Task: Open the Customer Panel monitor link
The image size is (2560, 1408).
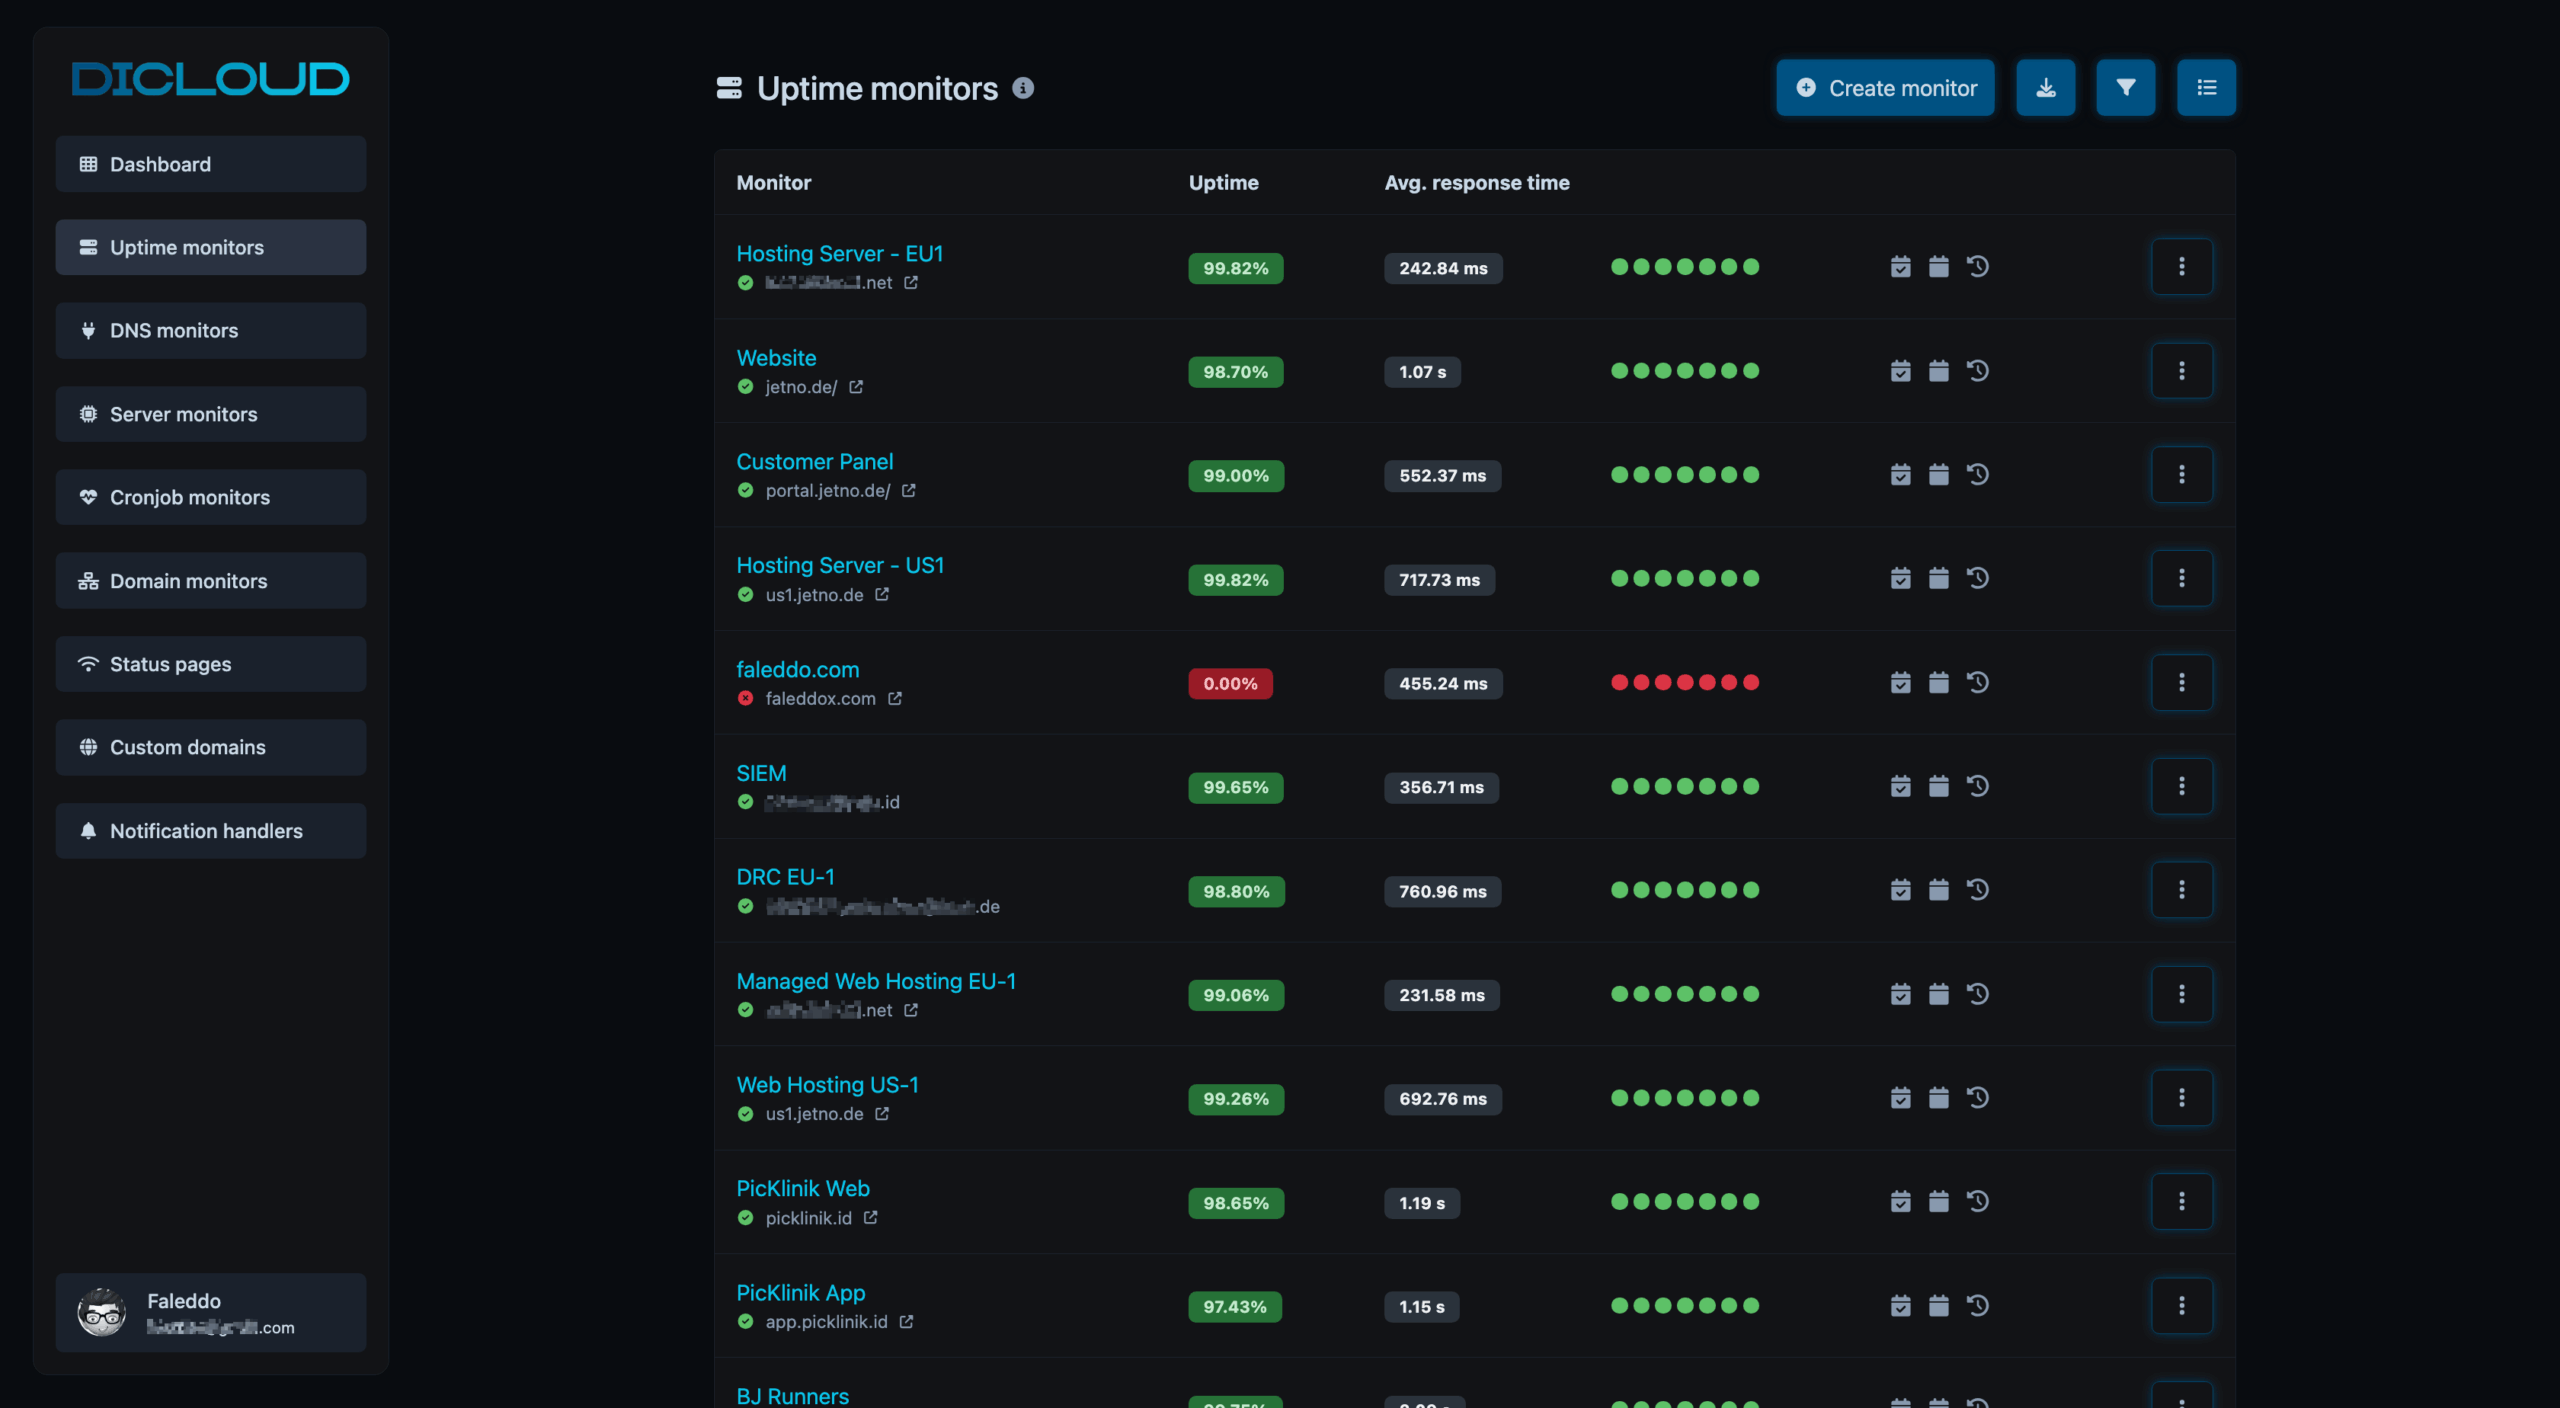Action: tap(815, 462)
